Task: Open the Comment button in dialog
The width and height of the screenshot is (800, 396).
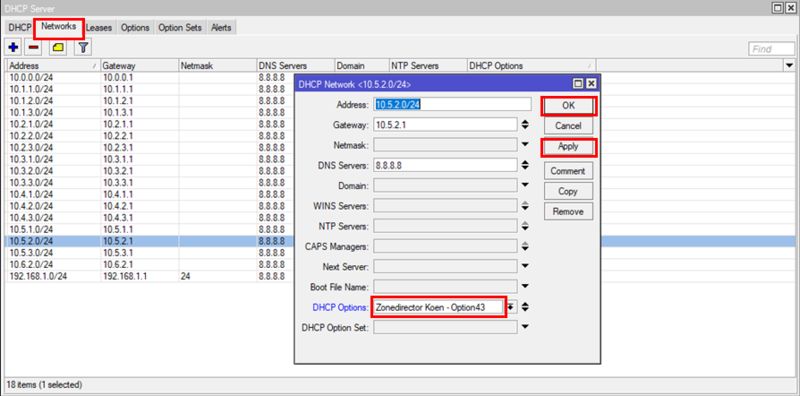Action: [568, 171]
